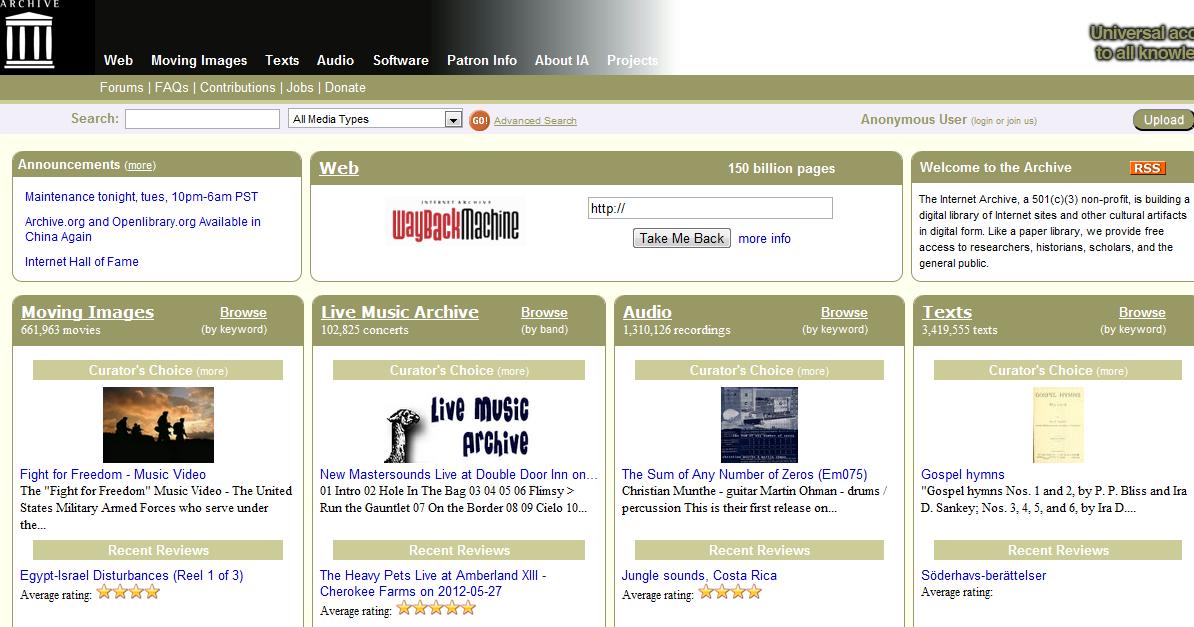Open the Live Music Archive heading
The width and height of the screenshot is (1194, 627).
pos(400,312)
